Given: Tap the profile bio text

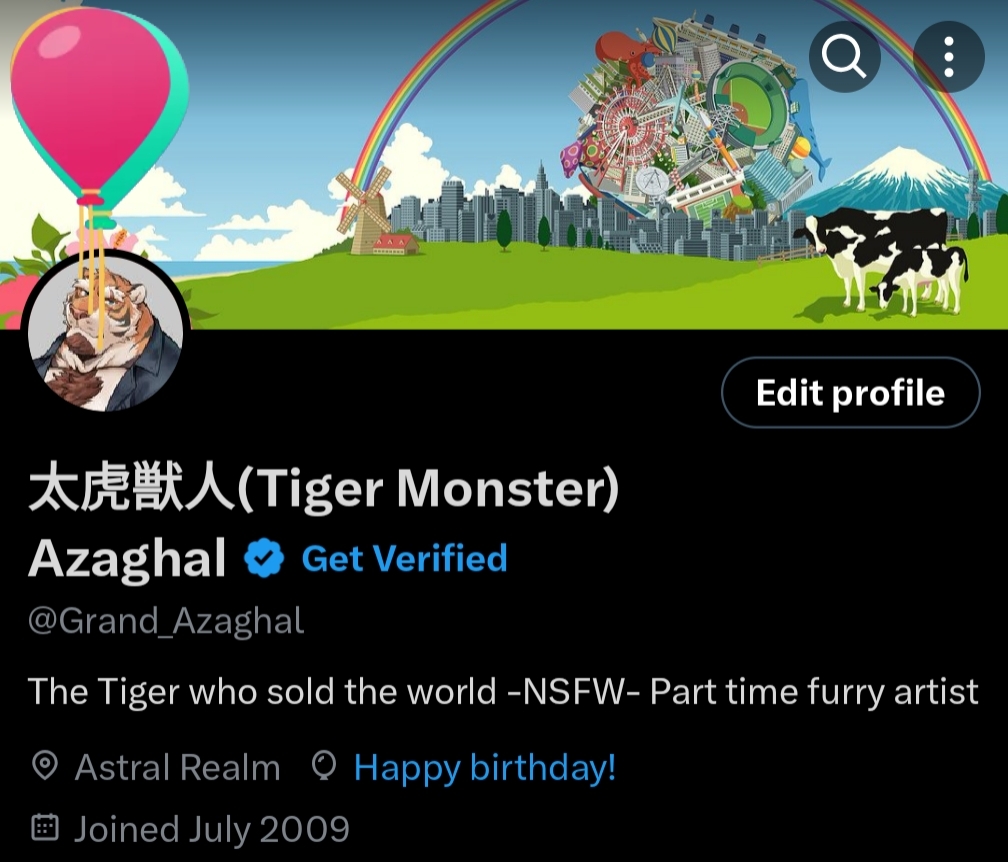Looking at the screenshot, I should click(x=503, y=692).
